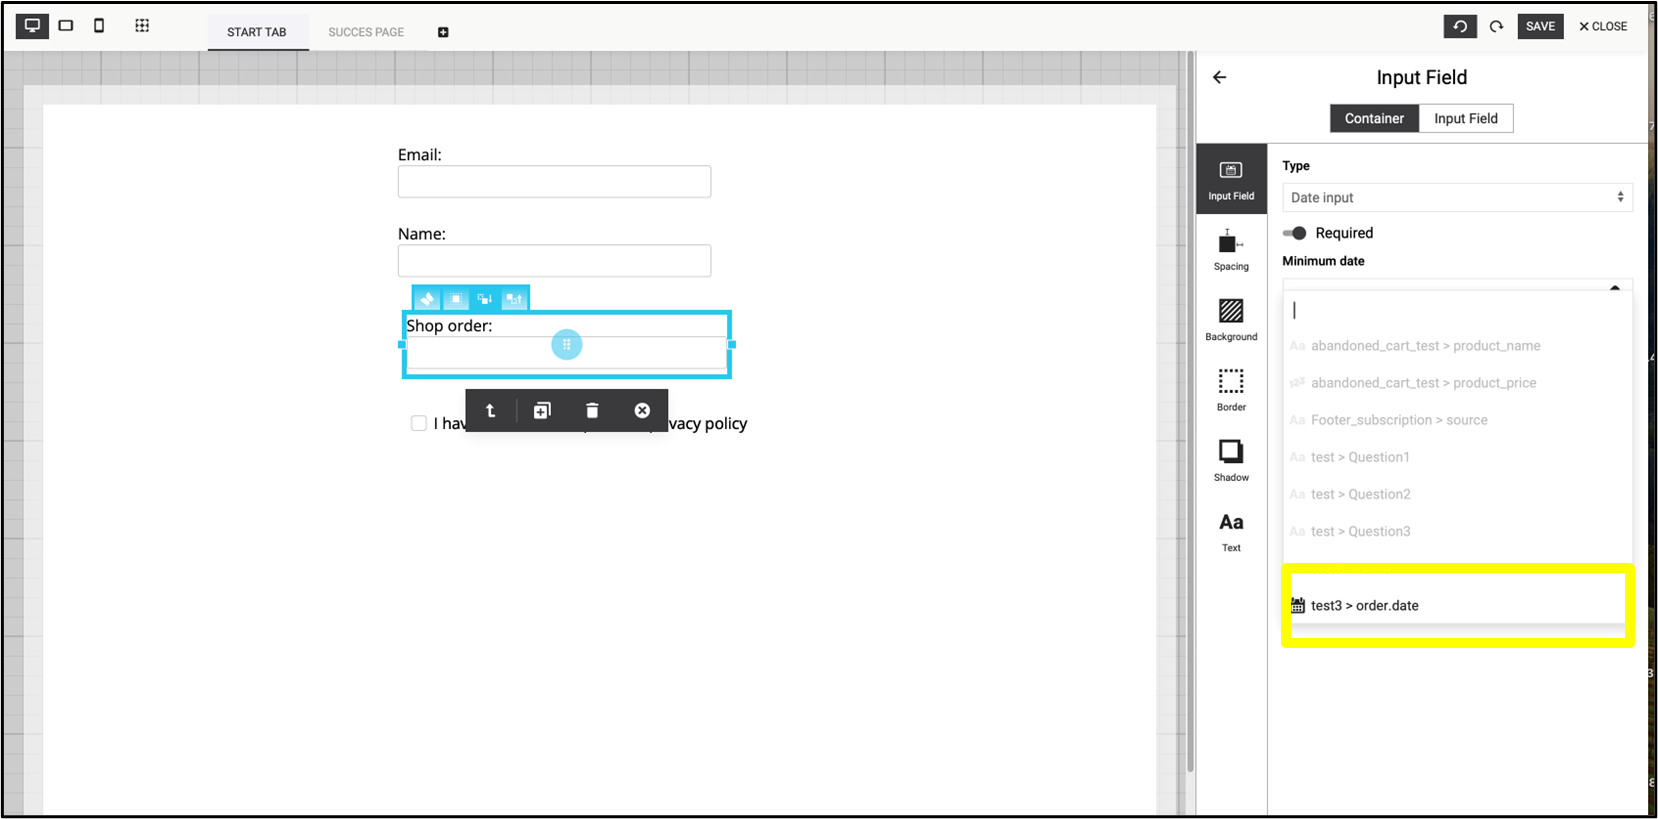Toggle the grid overlay icon
Image resolution: width=1658 pixels, height=819 pixels.
click(142, 26)
